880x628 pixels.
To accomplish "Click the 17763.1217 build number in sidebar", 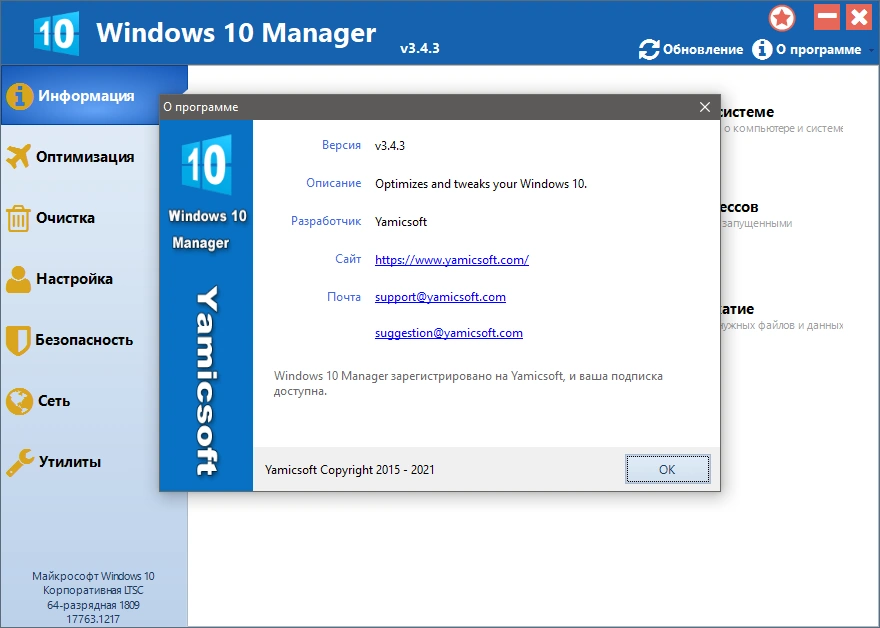I will point(93,619).
